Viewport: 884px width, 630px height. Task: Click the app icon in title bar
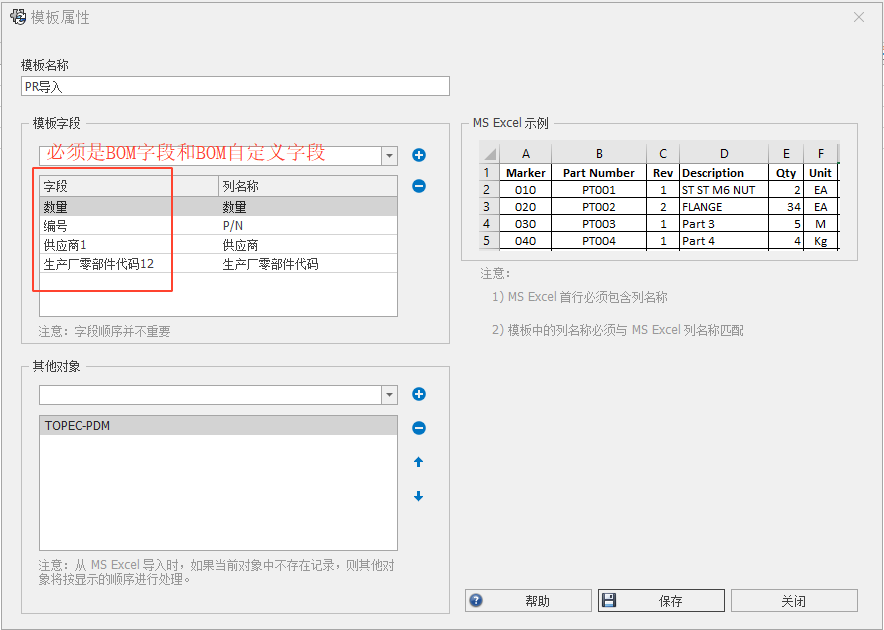click(18, 17)
